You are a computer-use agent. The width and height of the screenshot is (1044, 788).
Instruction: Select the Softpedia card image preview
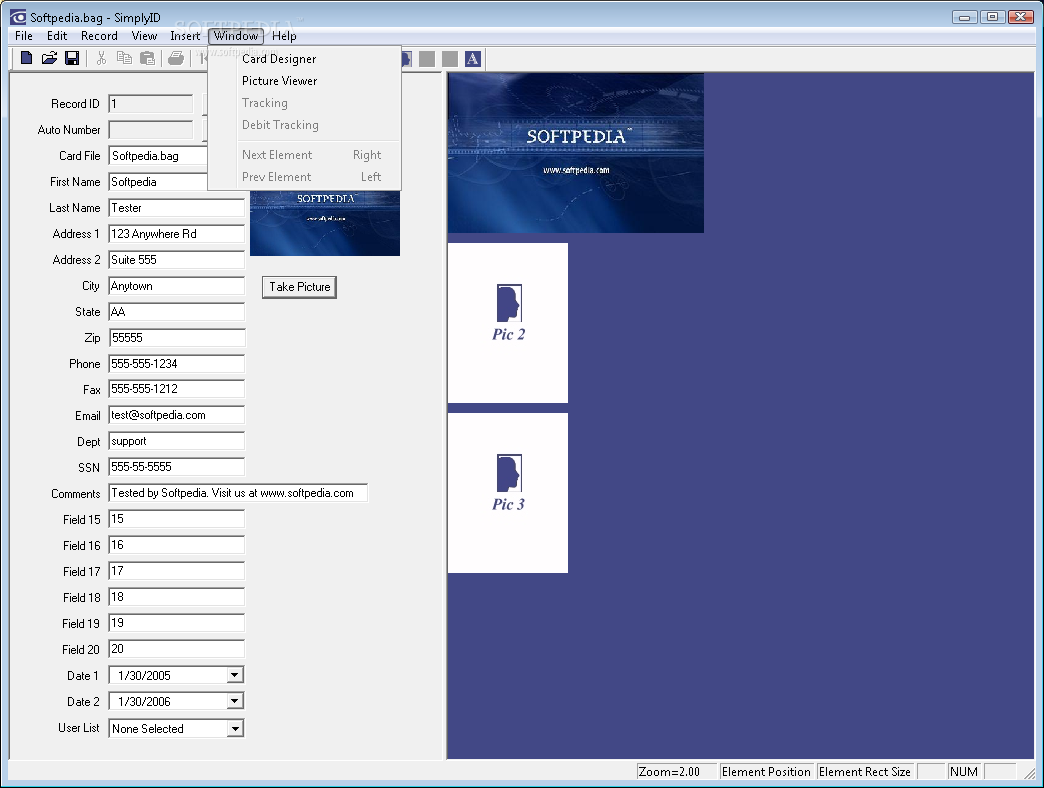575,153
